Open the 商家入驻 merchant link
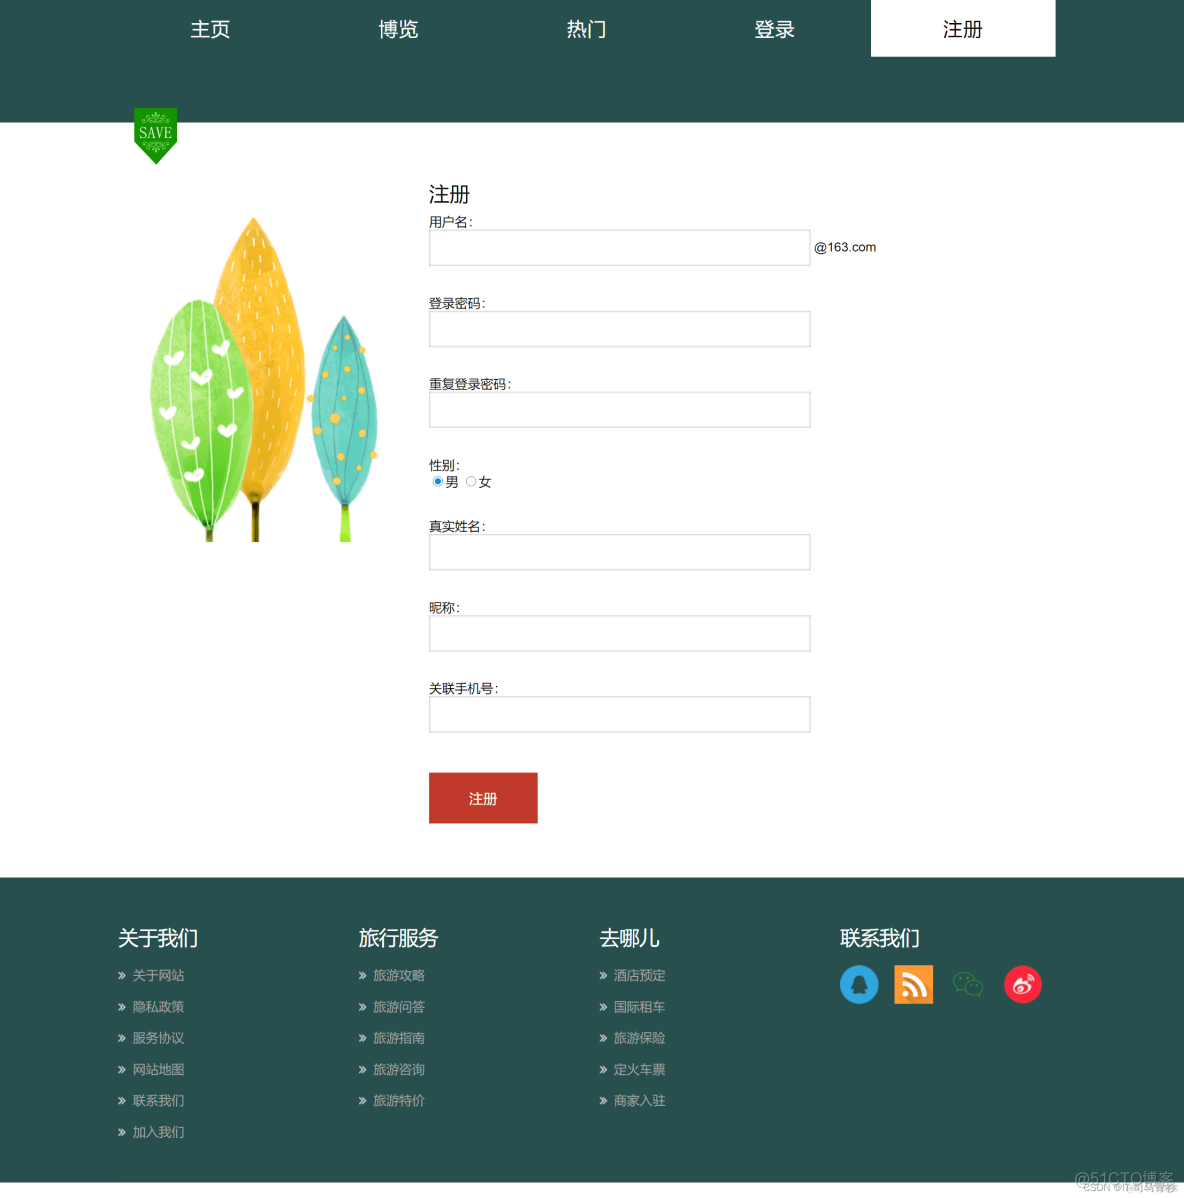 tap(639, 1100)
